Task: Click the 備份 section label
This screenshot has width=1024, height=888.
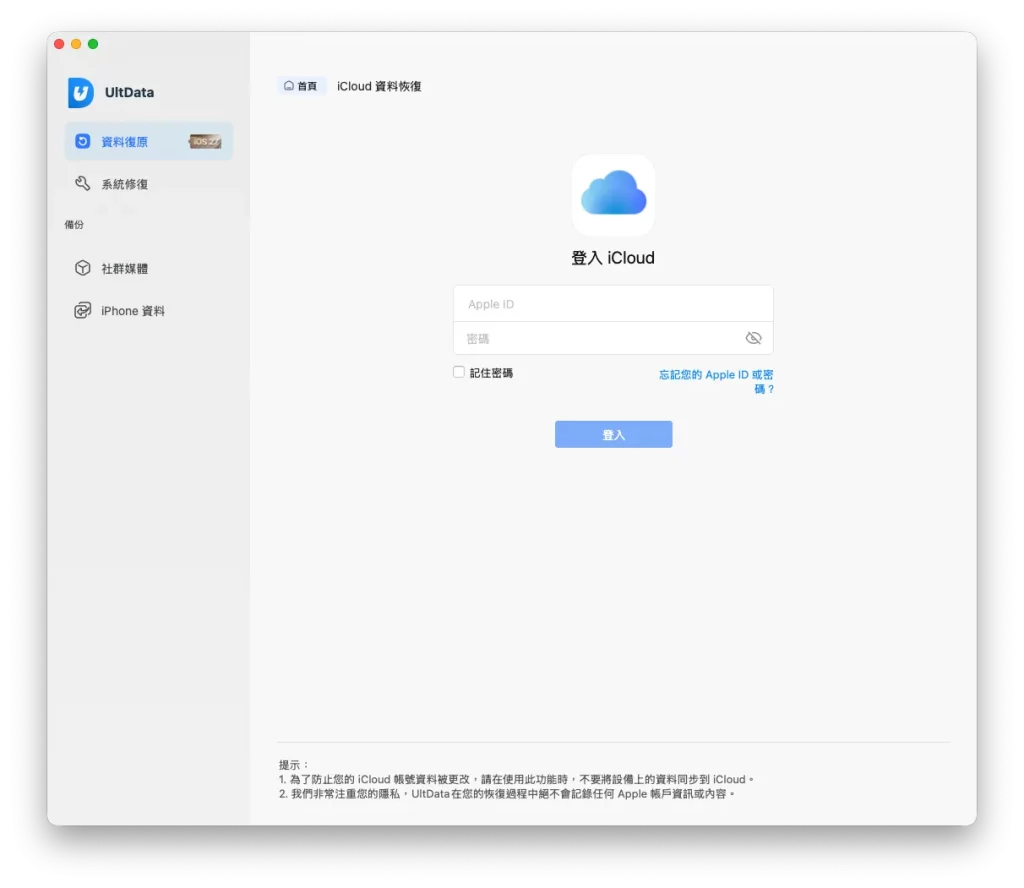Action: pos(74,225)
